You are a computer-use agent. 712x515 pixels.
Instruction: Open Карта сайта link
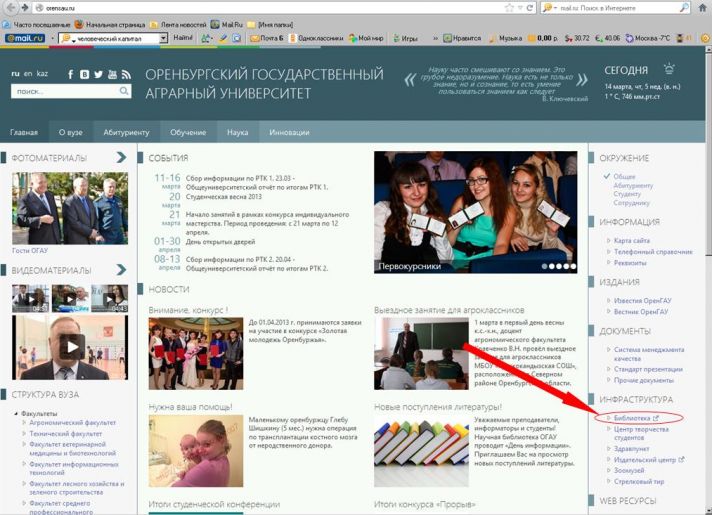[632, 240]
